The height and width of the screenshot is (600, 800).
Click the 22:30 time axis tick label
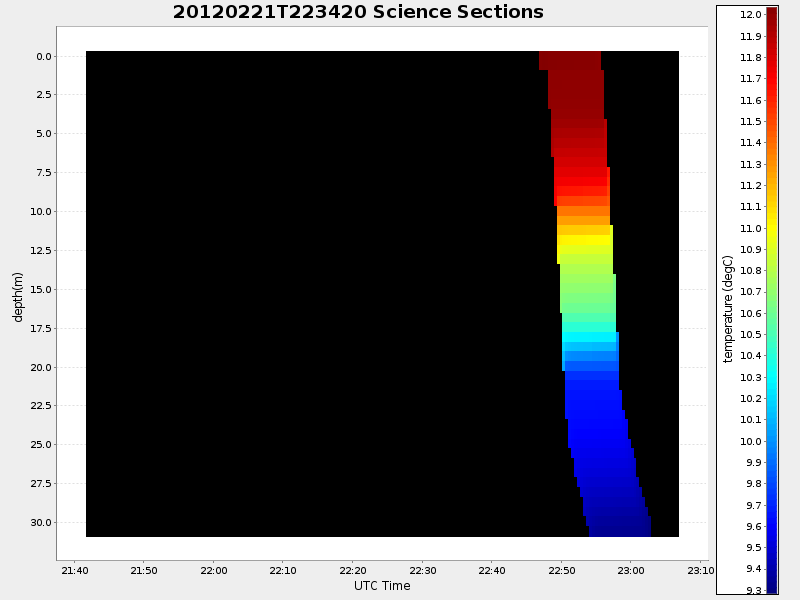[x=422, y=570]
